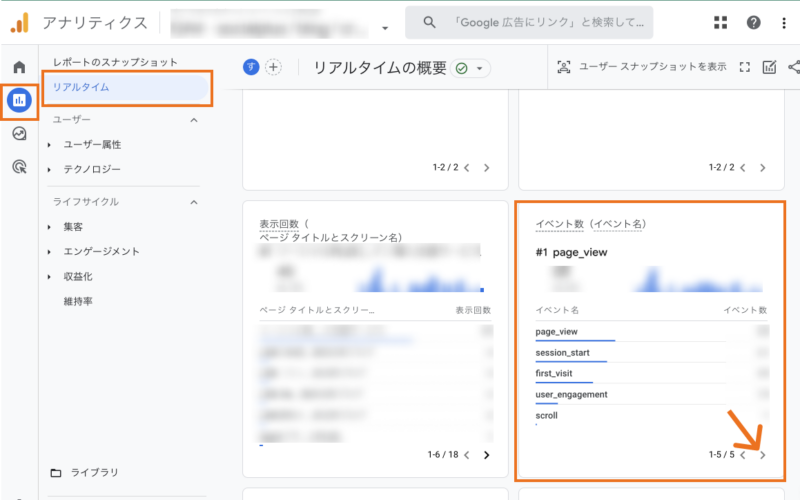Screen dimensions: 800x500
Task: Open the Explore icon in left rail
Action: pyautogui.click(x=19, y=134)
